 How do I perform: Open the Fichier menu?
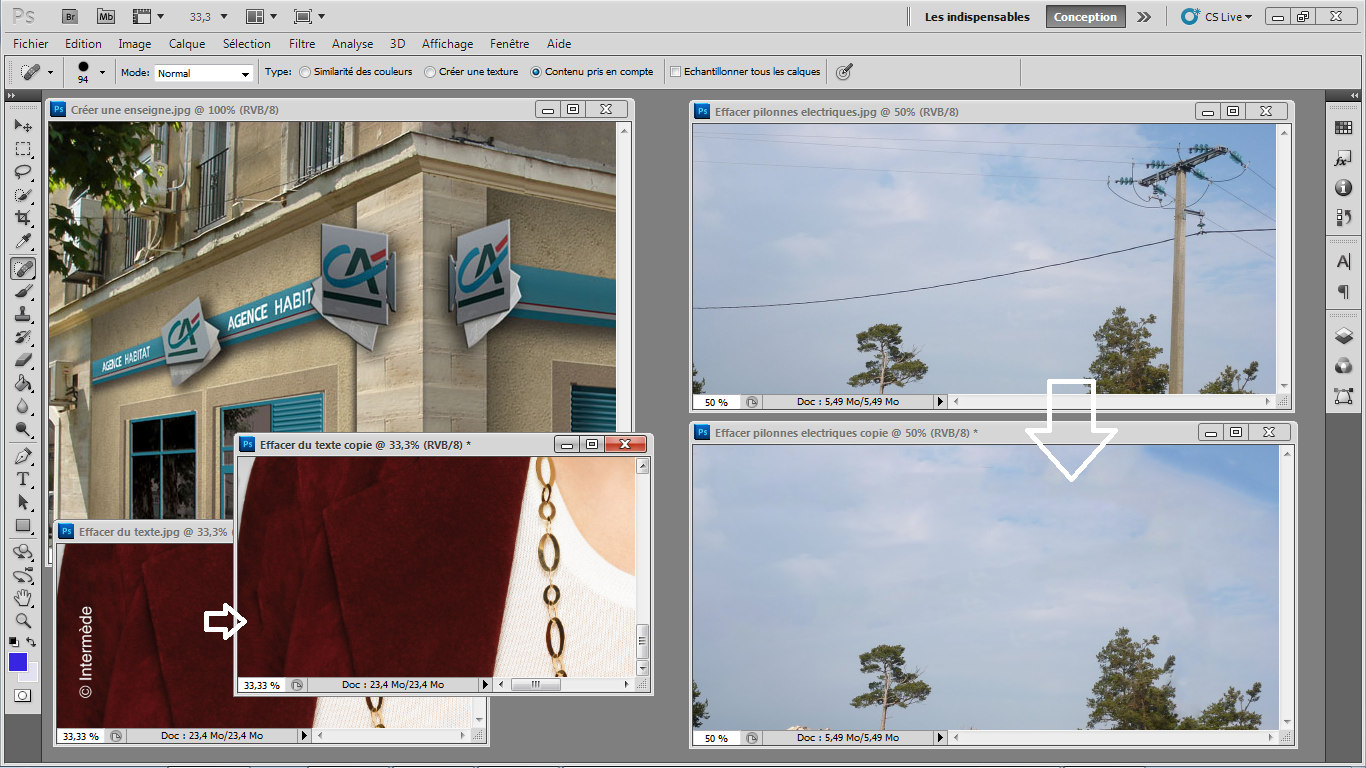31,44
